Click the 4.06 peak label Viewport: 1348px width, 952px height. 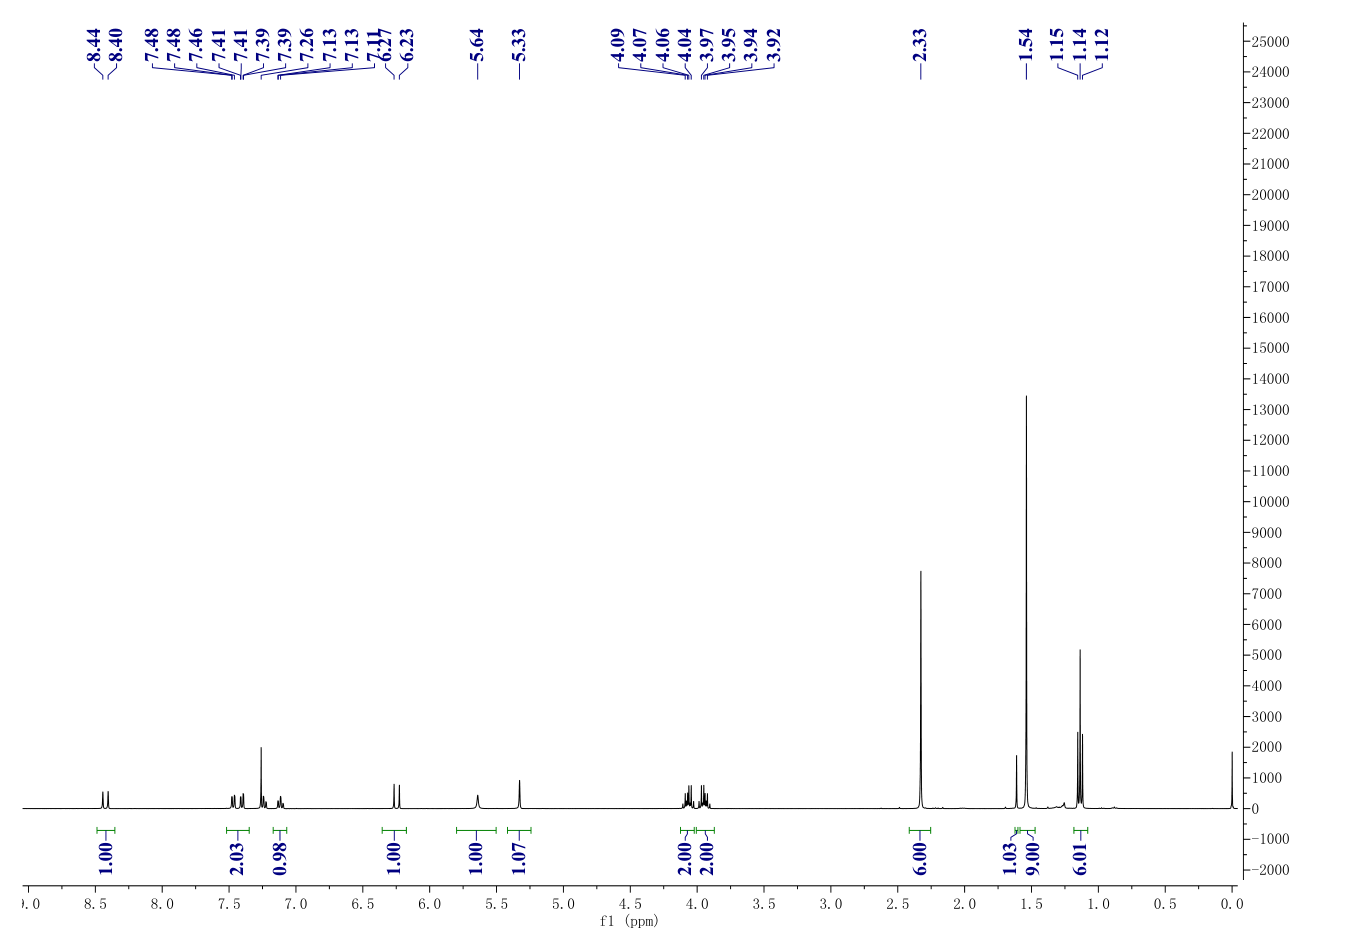click(x=662, y=45)
